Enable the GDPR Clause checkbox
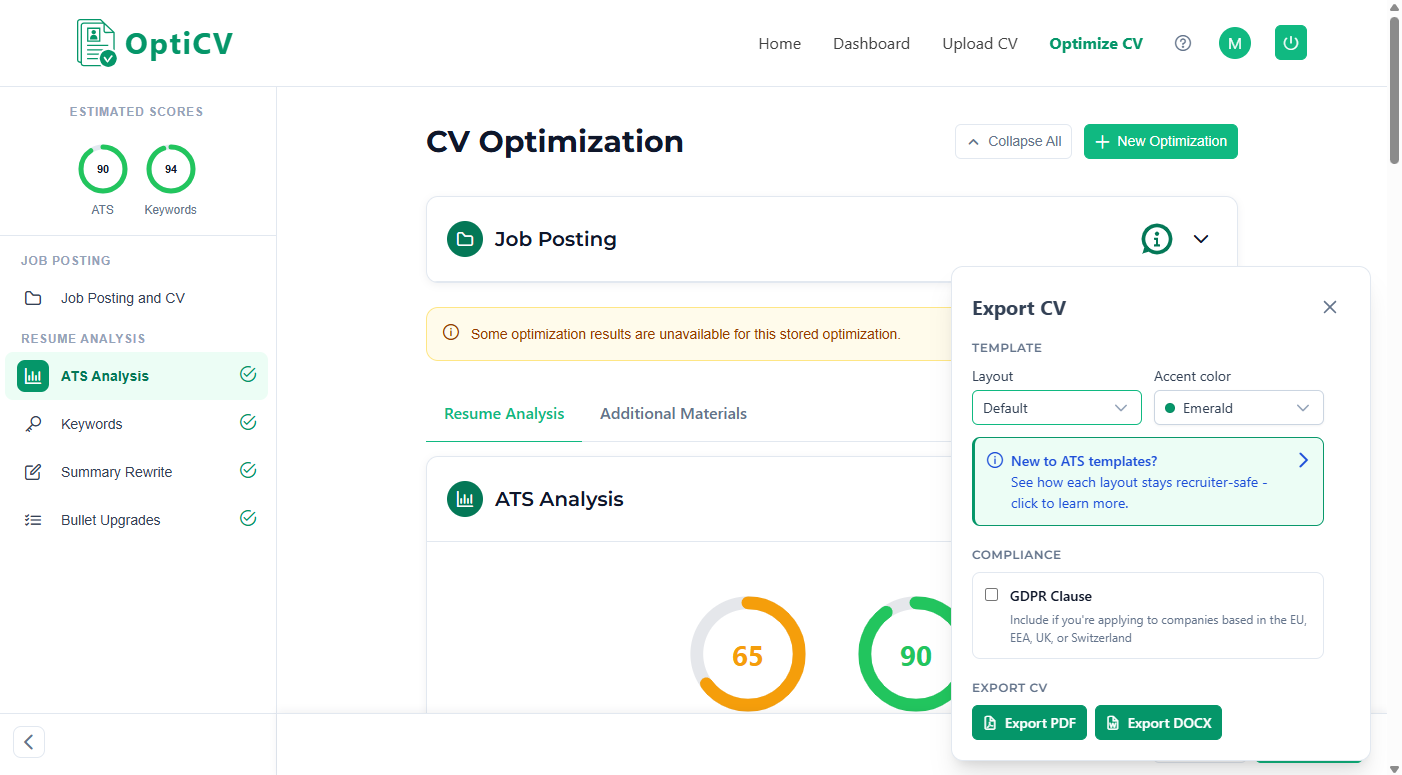The image size is (1402, 775). click(991, 595)
